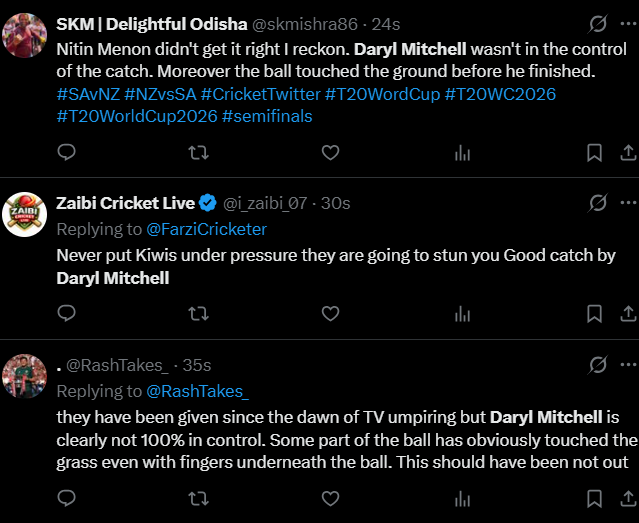Open @FarziCricketer profile mention

(206, 229)
